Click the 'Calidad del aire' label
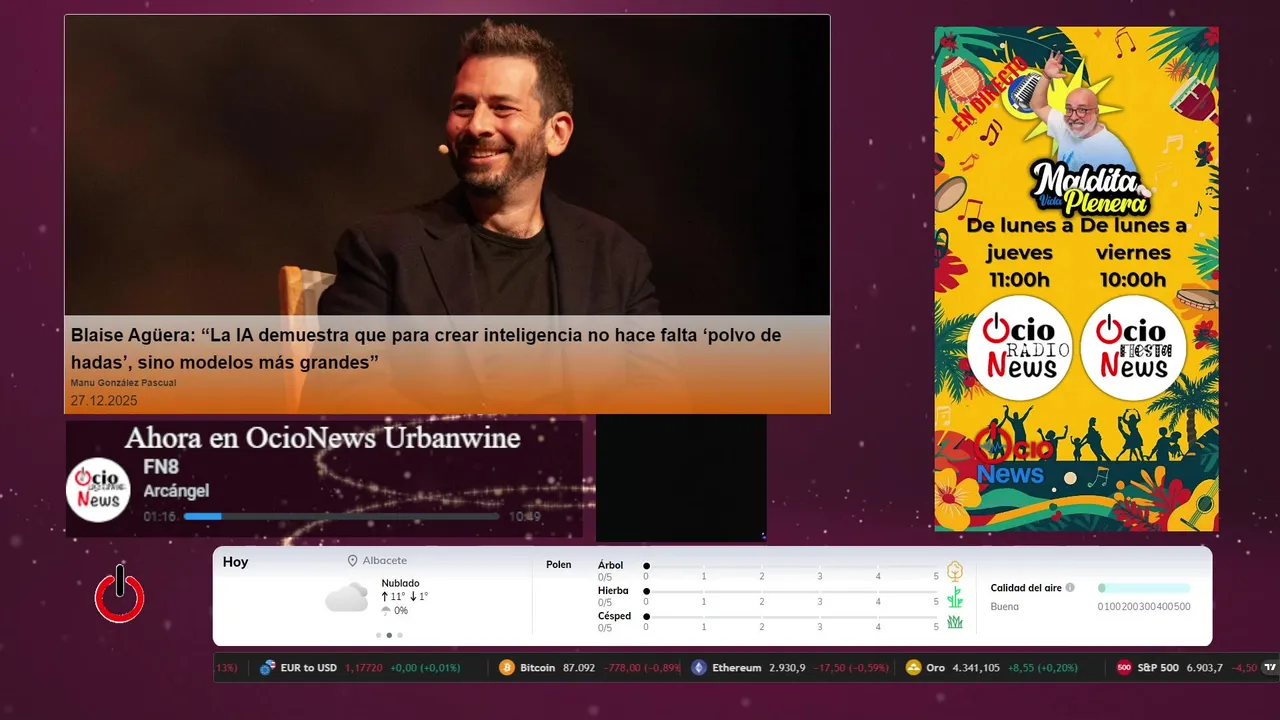This screenshot has width=1280, height=720. point(1026,588)
